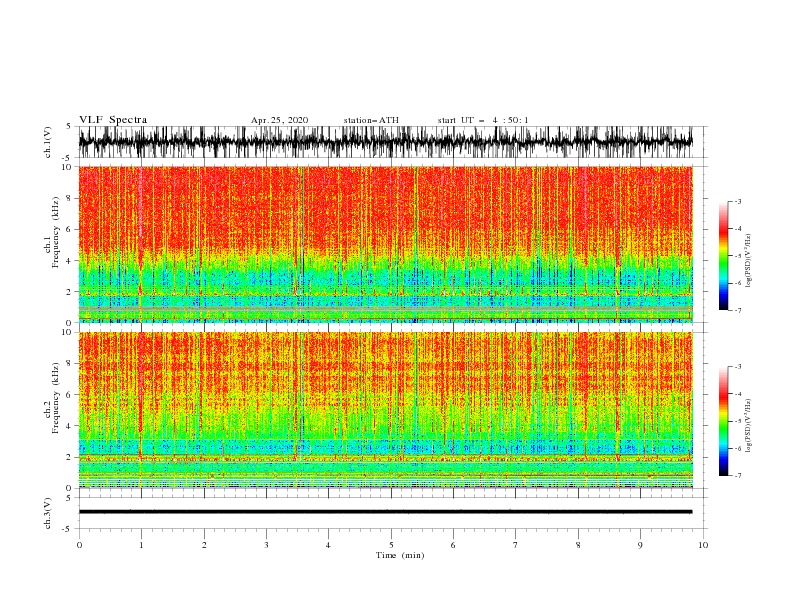Click time axis tick label "5"
Screen dimensions: 792x612
[391, 545]
